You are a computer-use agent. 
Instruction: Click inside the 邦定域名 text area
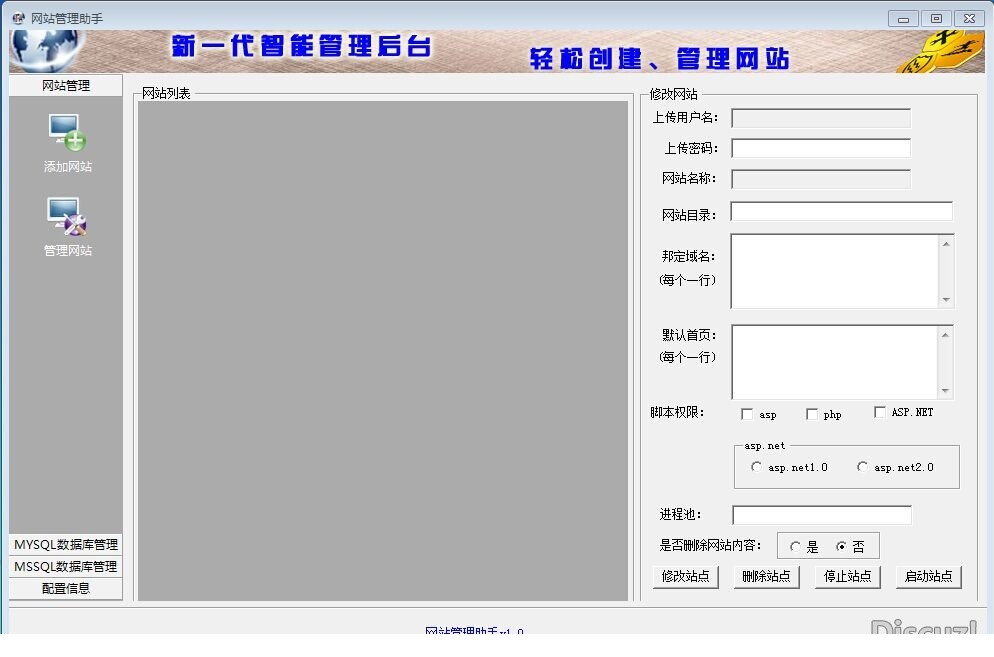click(835, 271)
